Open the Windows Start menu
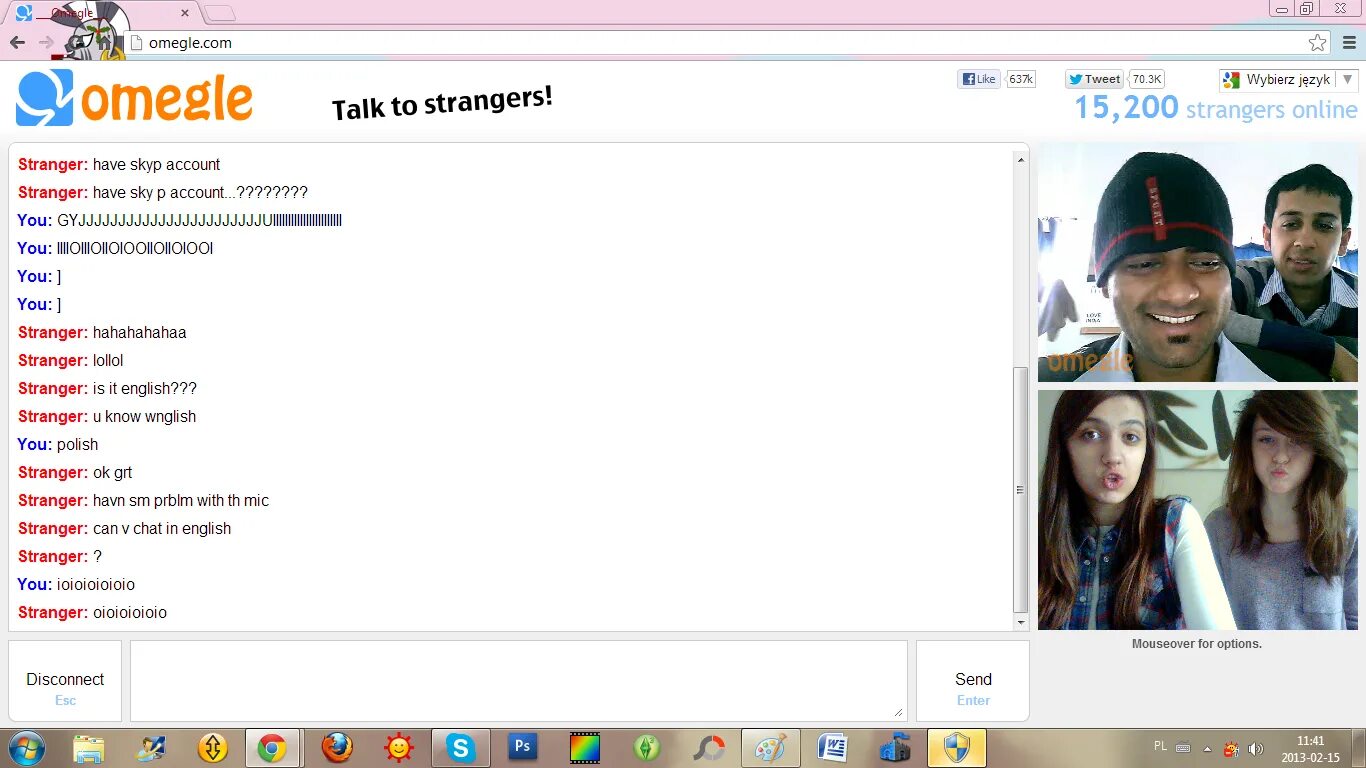 point(27,747)
